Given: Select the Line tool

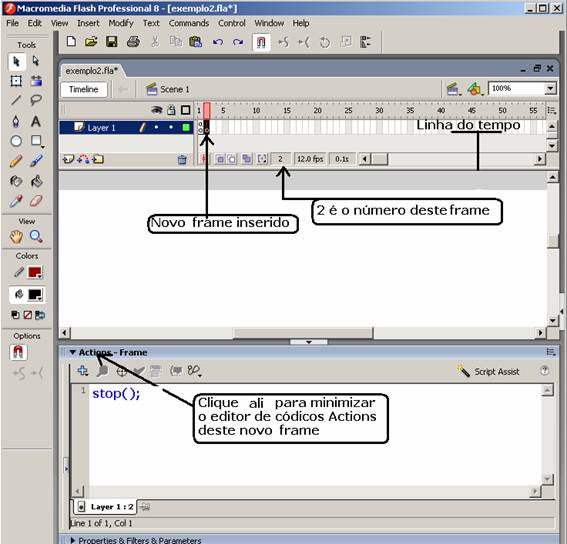Looking at the screenshot, I should 16,100.
